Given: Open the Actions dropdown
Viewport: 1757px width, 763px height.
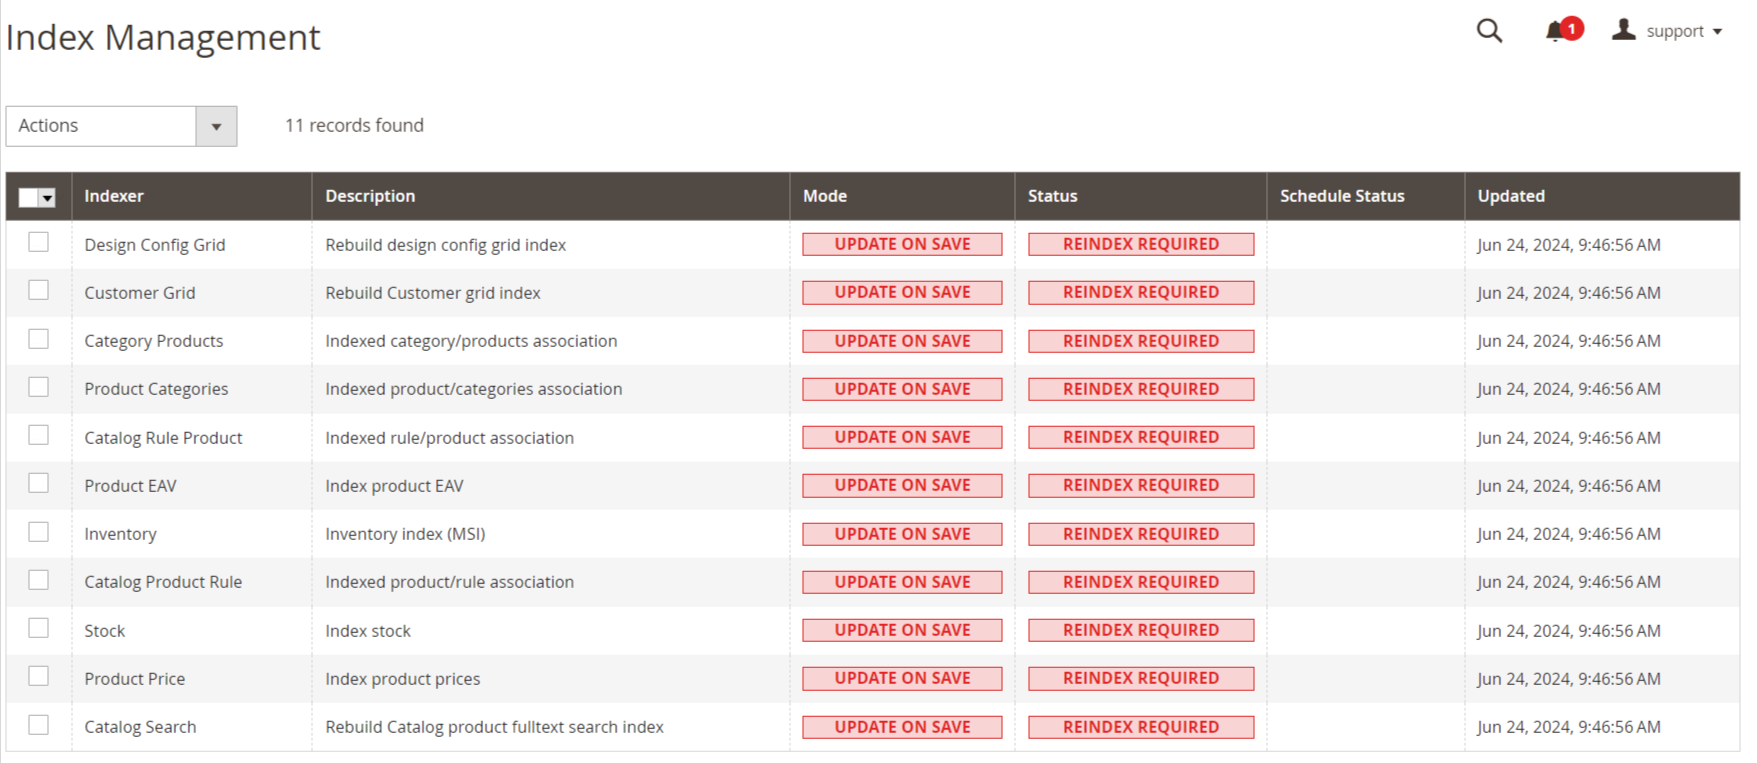Looking at the screenshot, I should tap(121, 126).
